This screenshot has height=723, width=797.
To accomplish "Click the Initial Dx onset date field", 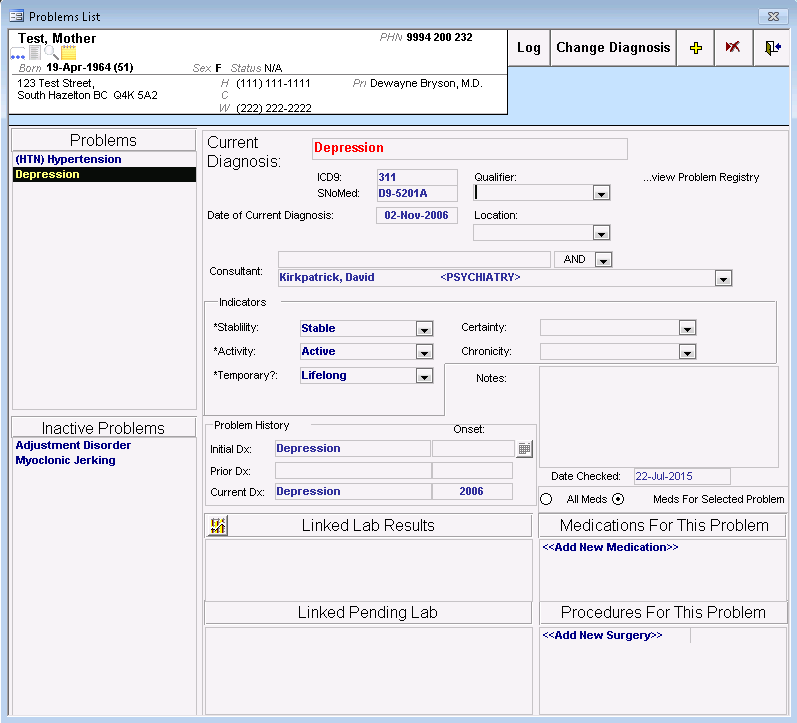I will tap(473, 448).
